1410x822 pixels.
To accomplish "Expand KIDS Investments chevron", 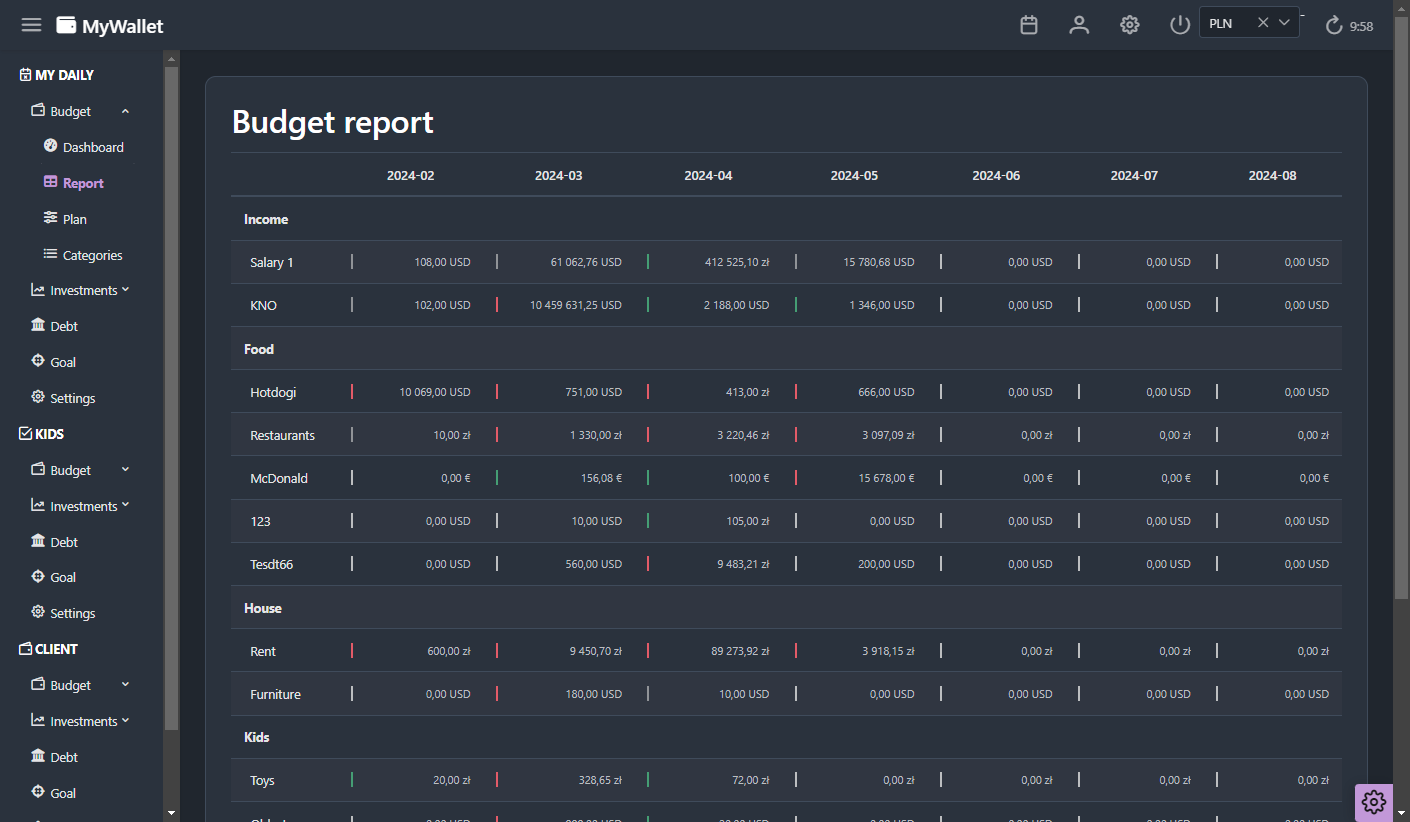I will click(x=125, y=505).
